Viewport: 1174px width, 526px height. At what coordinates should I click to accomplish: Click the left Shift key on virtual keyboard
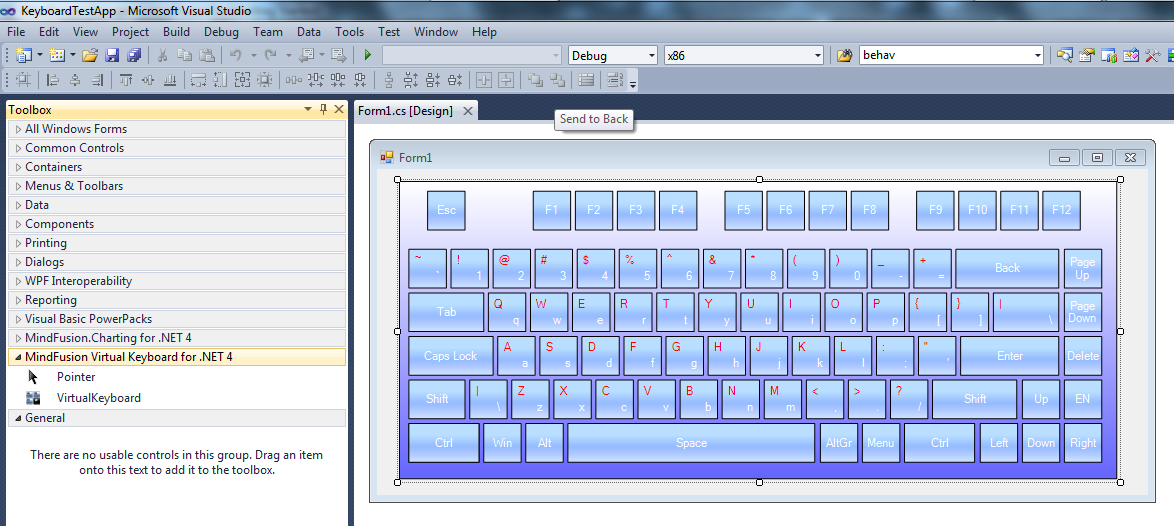(x=437, y=399)
